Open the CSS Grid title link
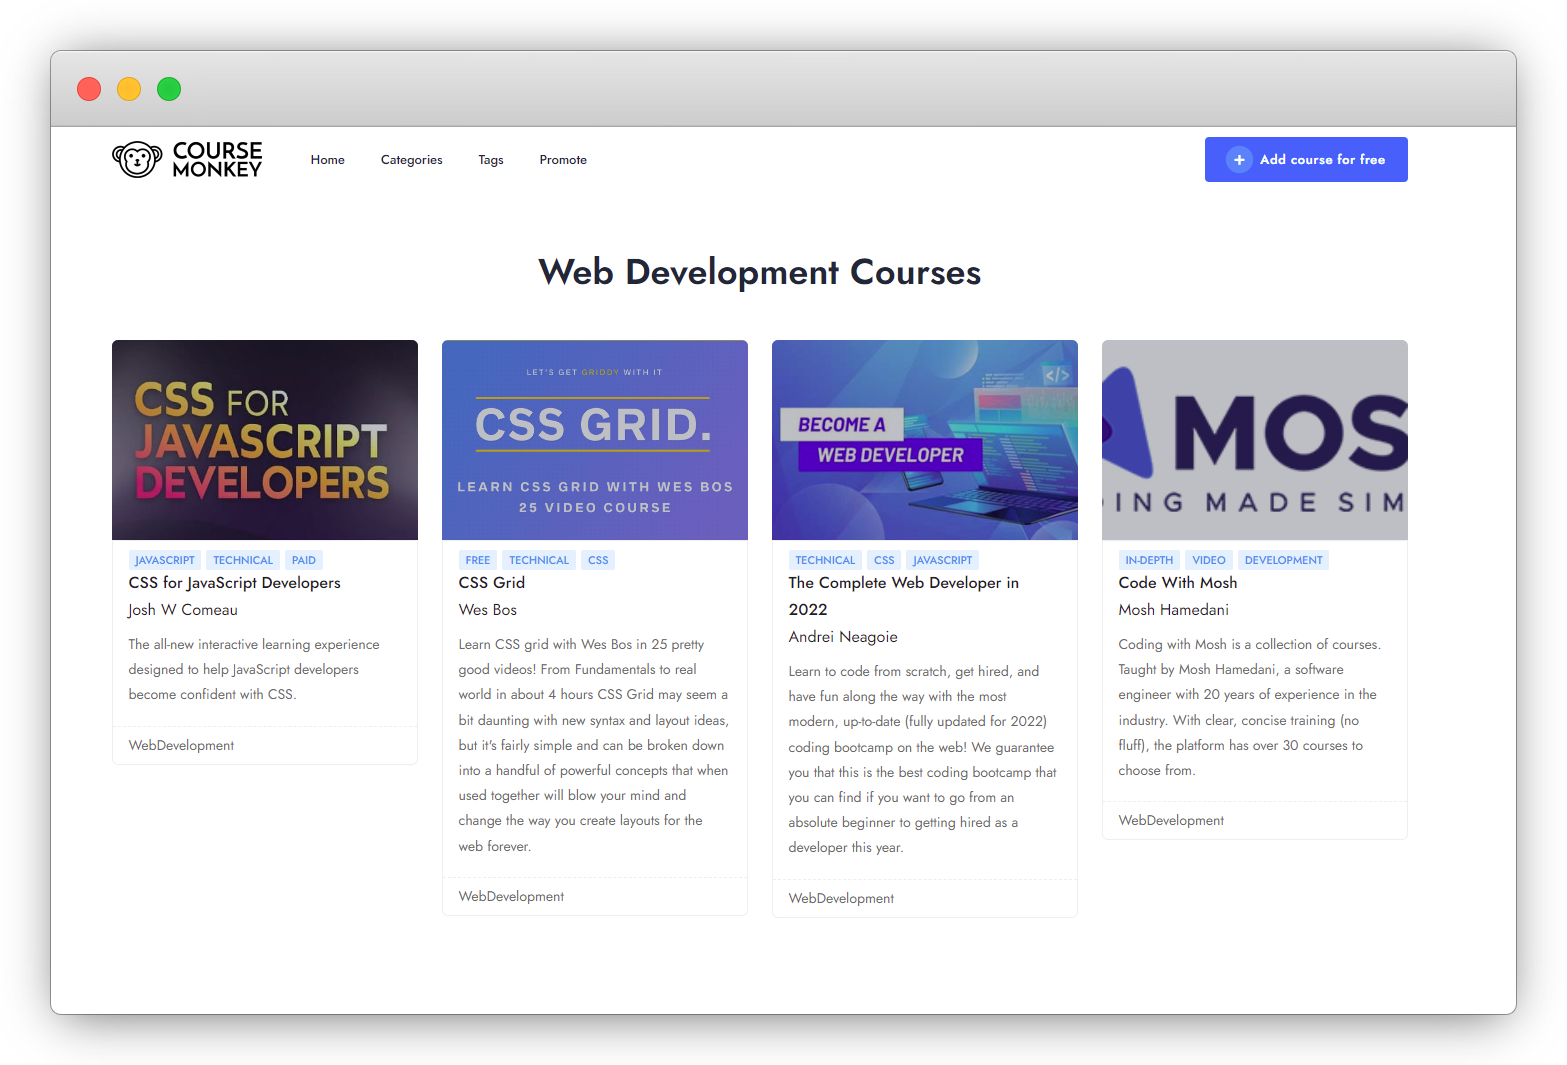The width and height of the screenshot is (1567, 1065). [492, 583]
